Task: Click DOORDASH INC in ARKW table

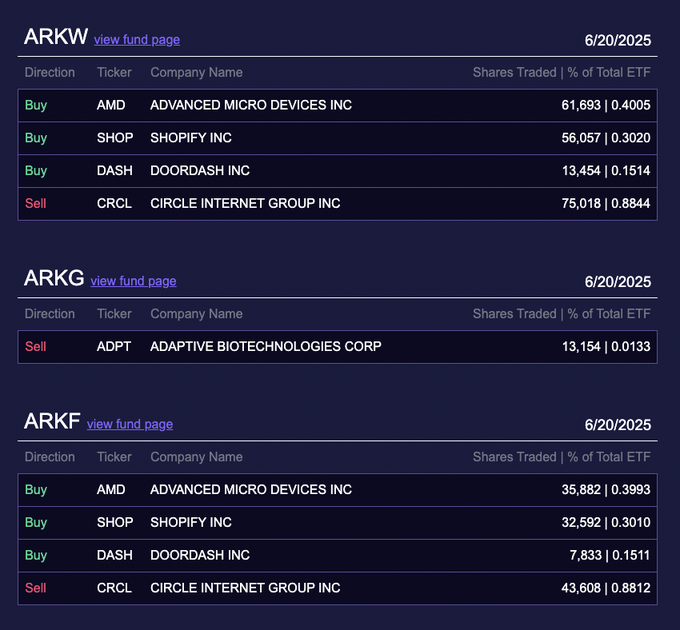Action: tap(200, 171)
